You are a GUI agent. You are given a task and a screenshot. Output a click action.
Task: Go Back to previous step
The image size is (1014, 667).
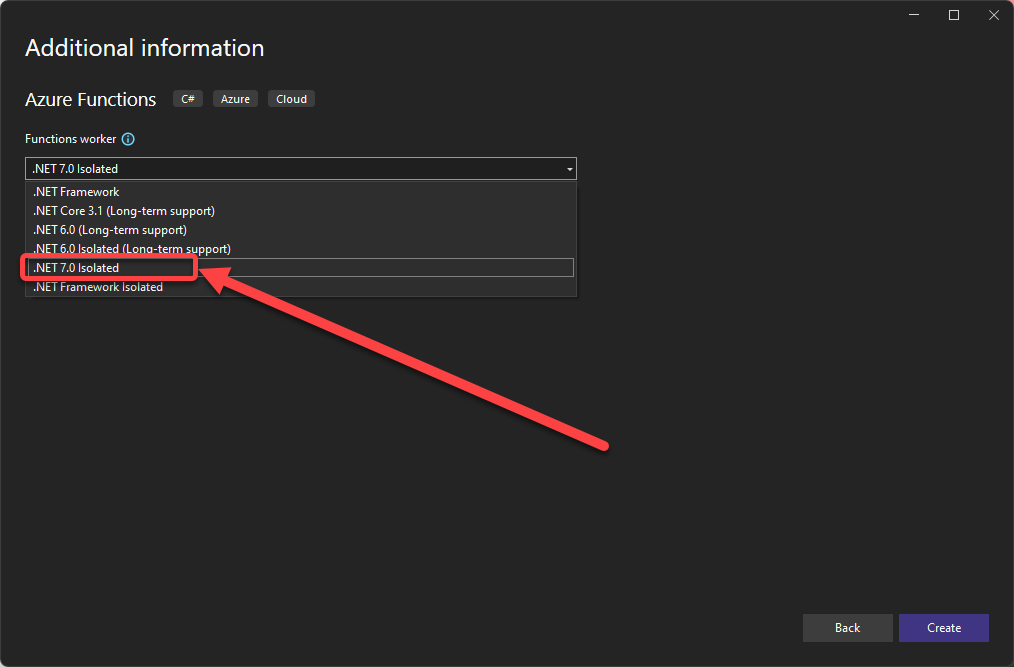pos(847,628)
